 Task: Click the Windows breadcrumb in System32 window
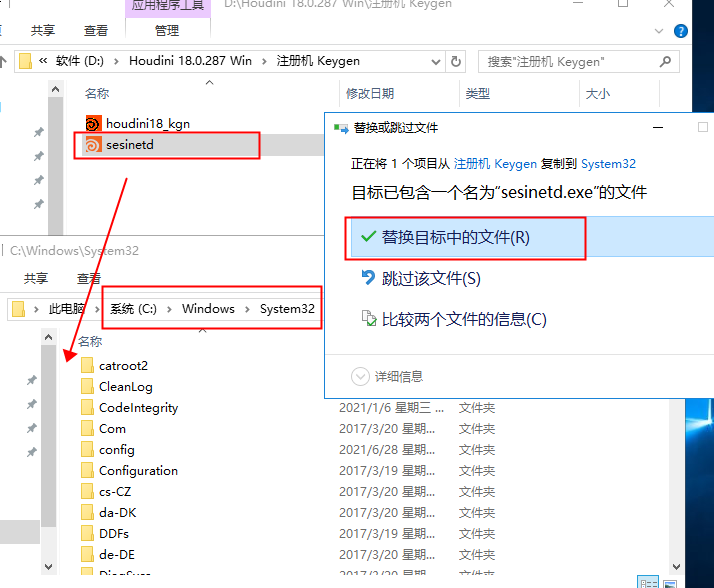coord(208,309)
